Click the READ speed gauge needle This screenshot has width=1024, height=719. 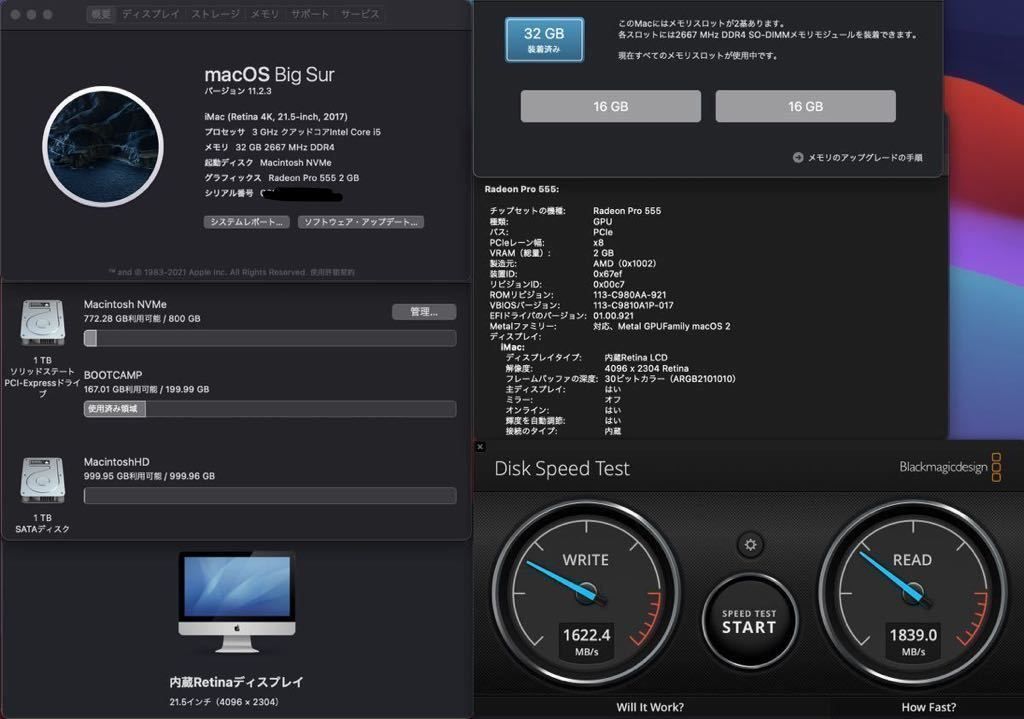891,576
